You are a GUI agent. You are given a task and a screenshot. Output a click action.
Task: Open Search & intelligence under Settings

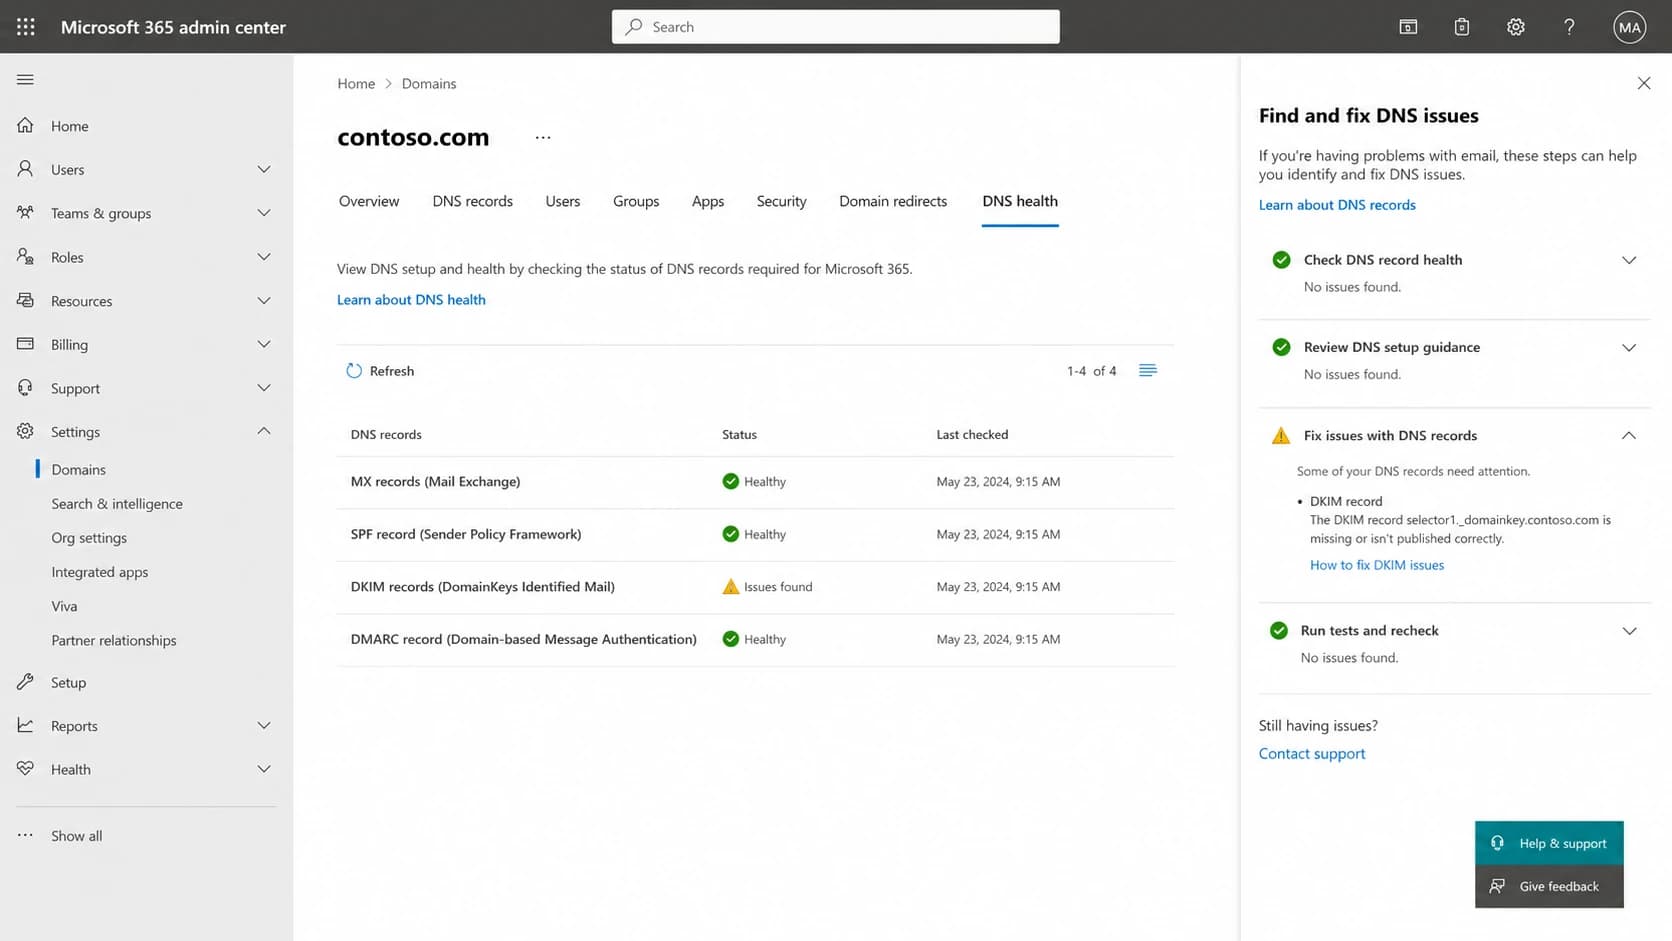click(117, 504)
